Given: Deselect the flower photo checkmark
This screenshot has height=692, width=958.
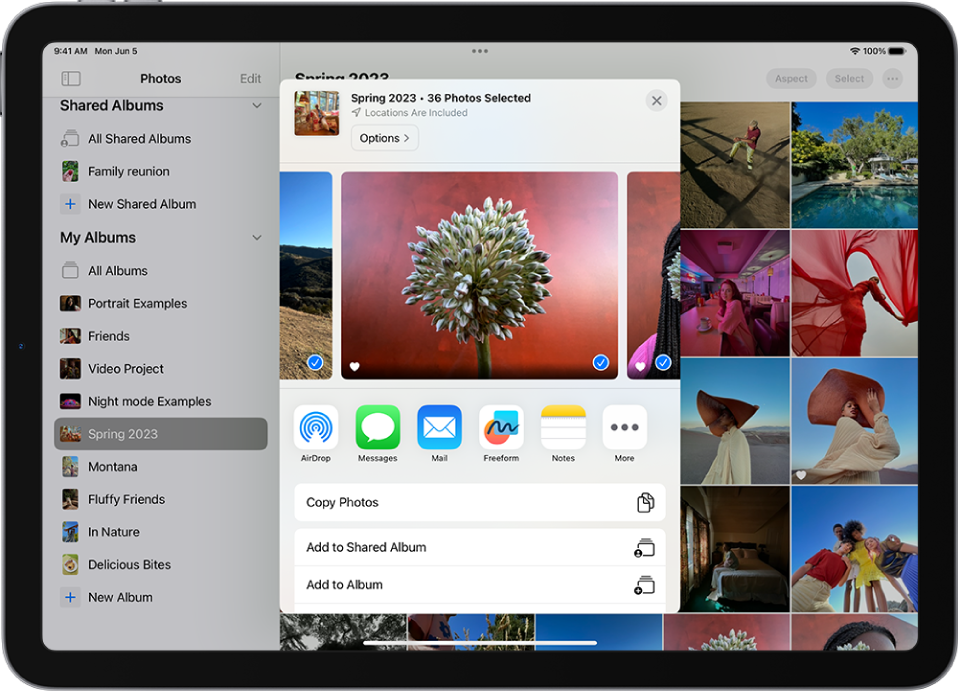Looking at the screenshot, I should tap(600, 363).
